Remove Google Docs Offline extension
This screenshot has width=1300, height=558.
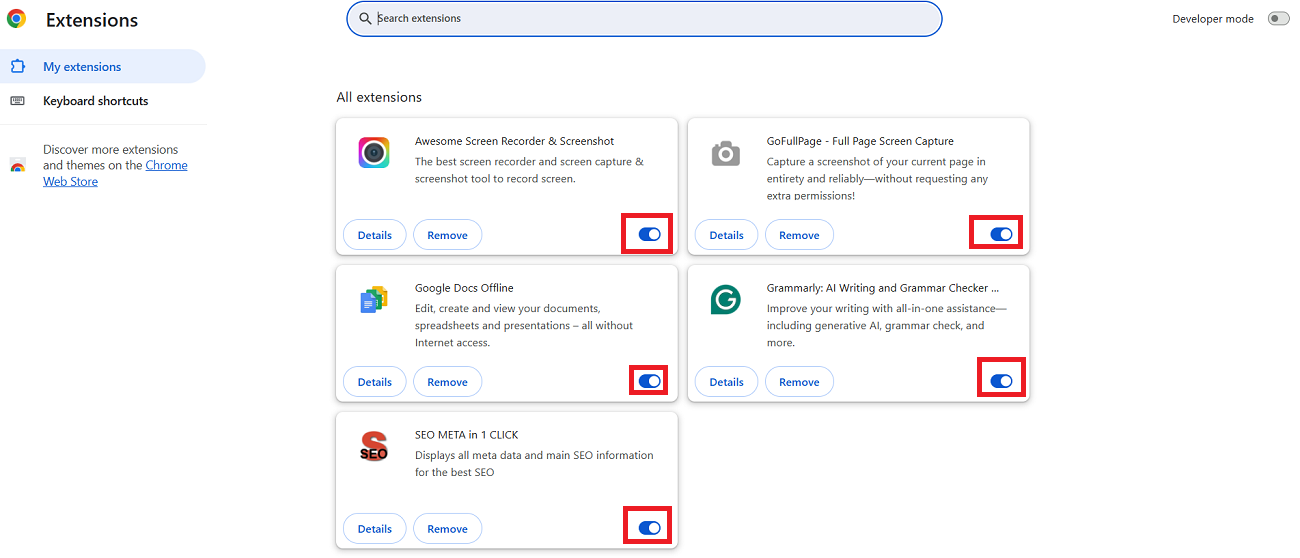447,382
